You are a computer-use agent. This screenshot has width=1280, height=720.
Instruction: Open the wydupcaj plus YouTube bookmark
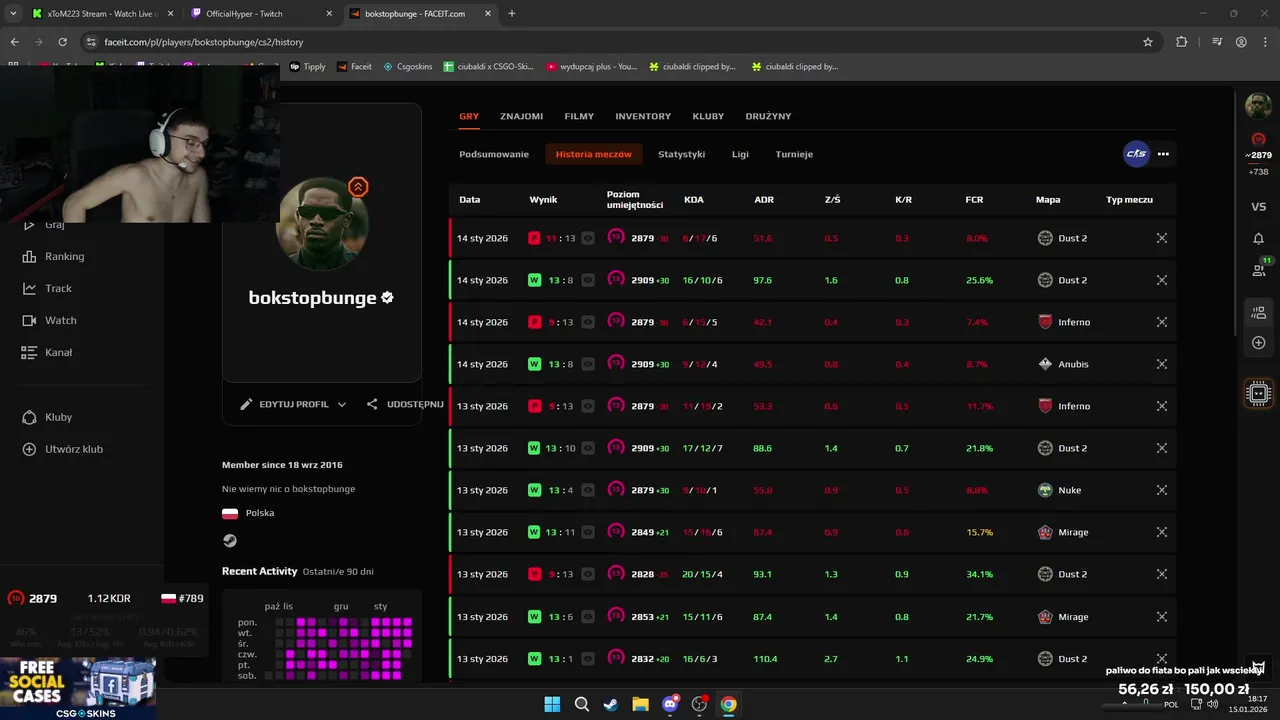coord(592,67)
